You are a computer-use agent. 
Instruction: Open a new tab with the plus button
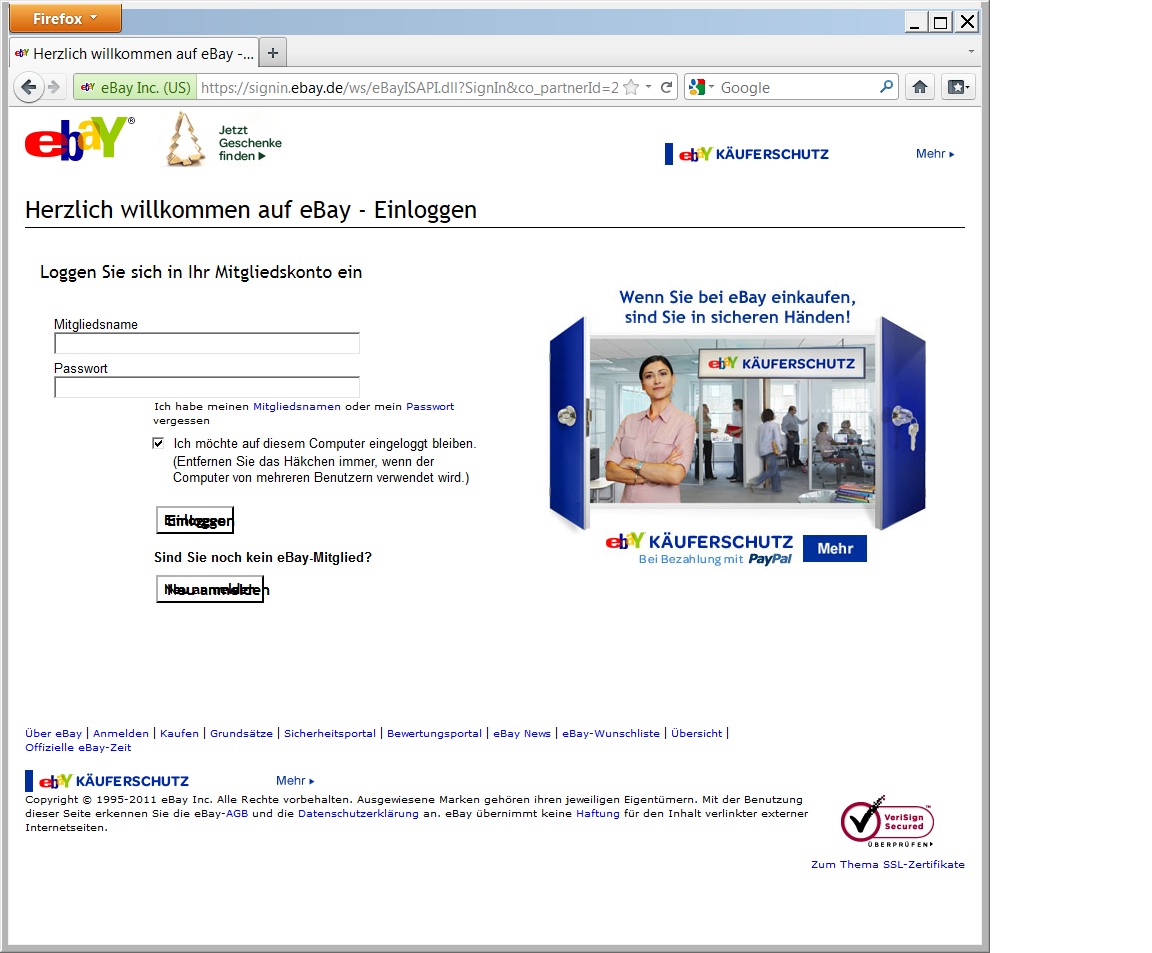[273, 53]
